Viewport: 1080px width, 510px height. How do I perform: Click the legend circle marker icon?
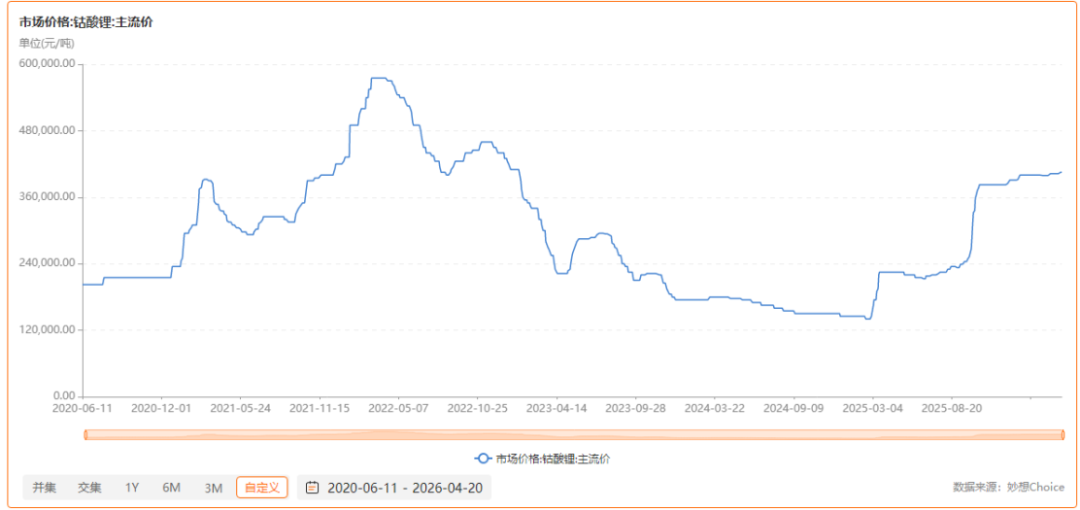(x=483, y=459)
